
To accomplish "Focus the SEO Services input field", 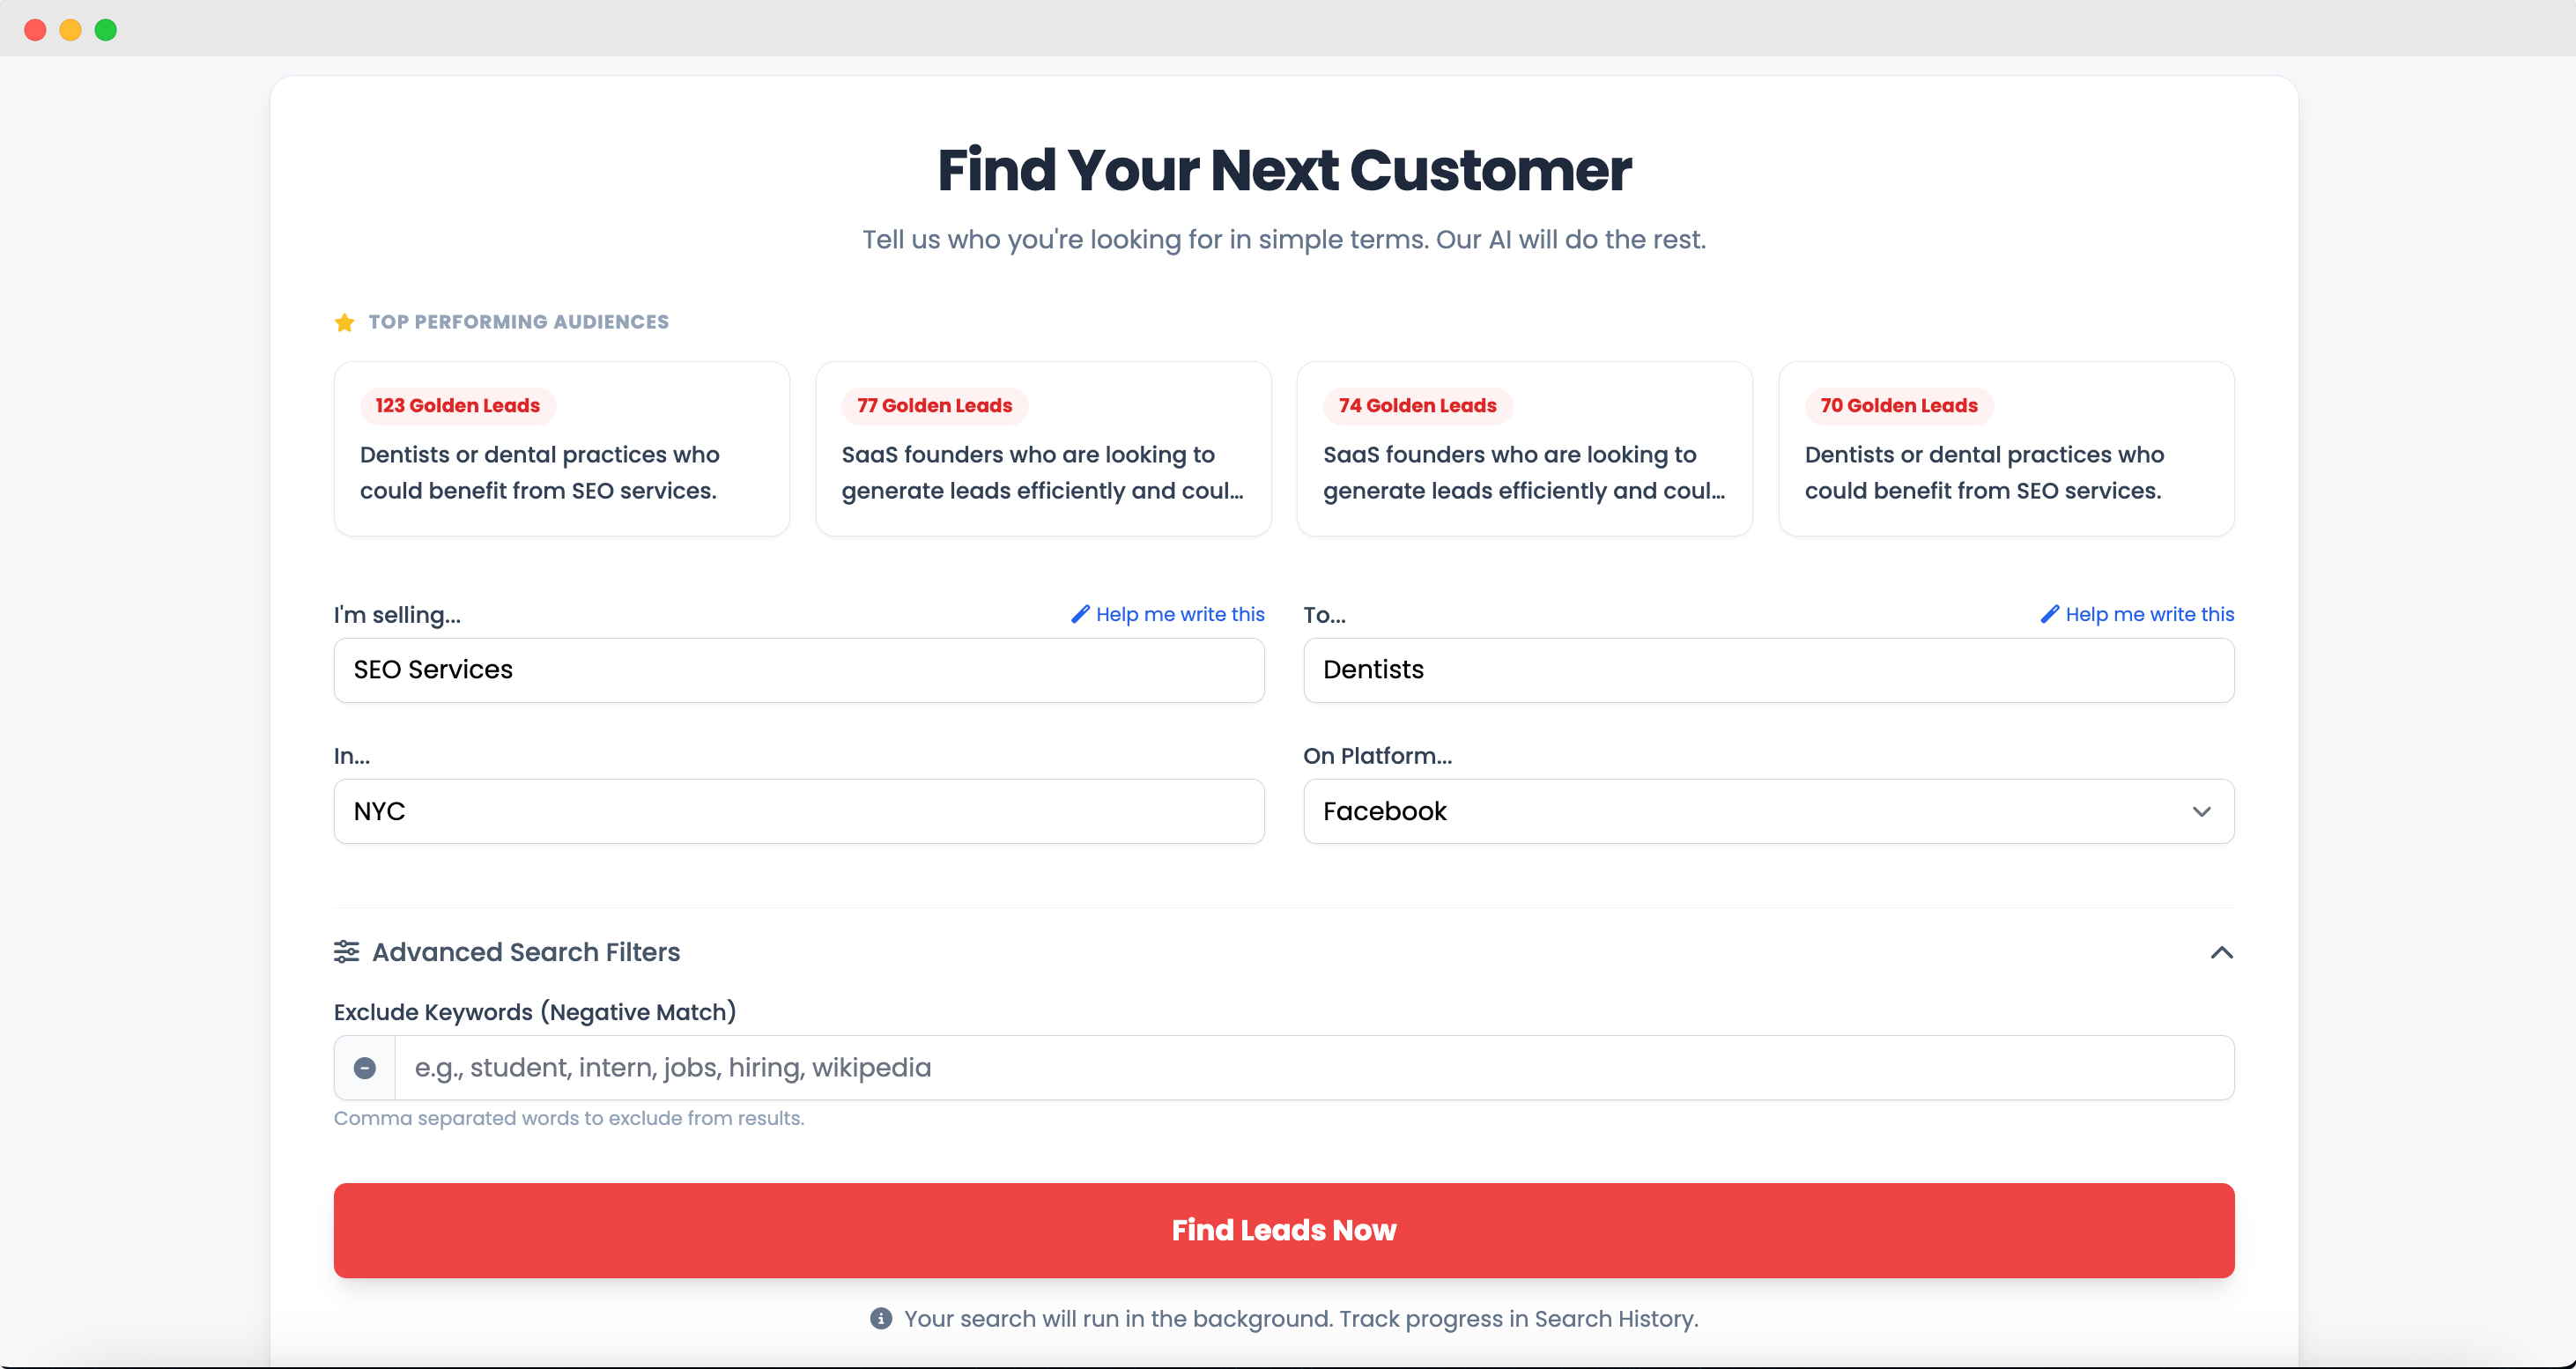I will click(799, 670).
